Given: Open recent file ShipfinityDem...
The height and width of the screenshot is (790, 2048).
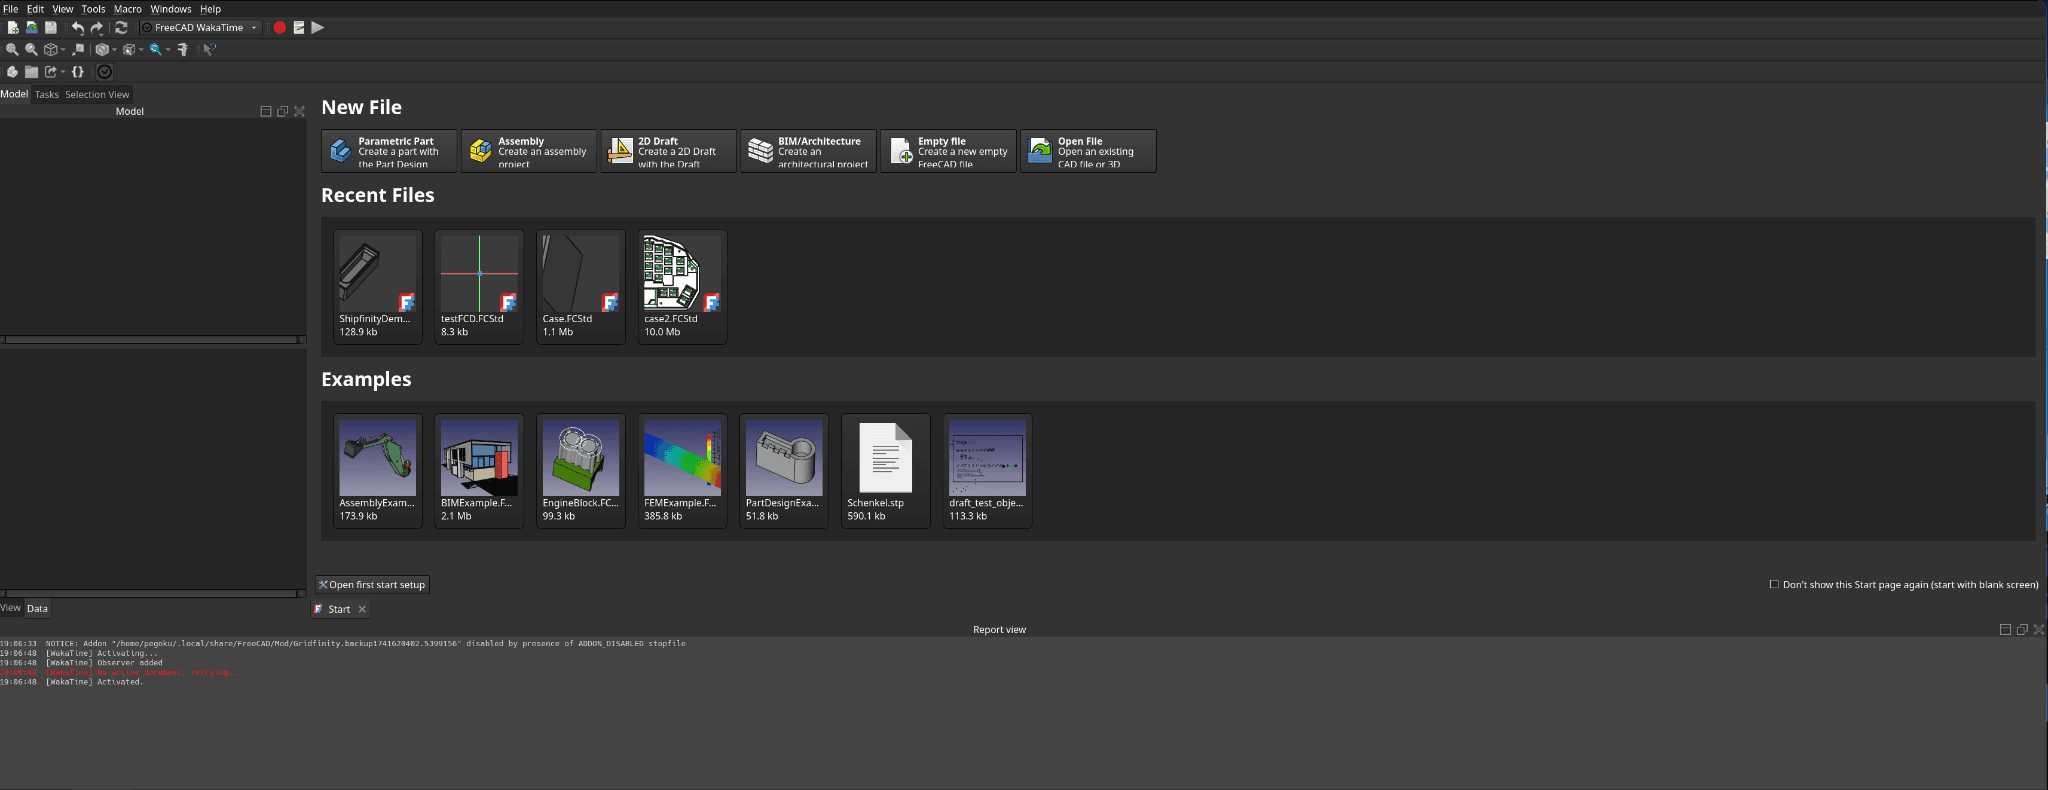Looking at the screenshot, I should coord(378,287).
